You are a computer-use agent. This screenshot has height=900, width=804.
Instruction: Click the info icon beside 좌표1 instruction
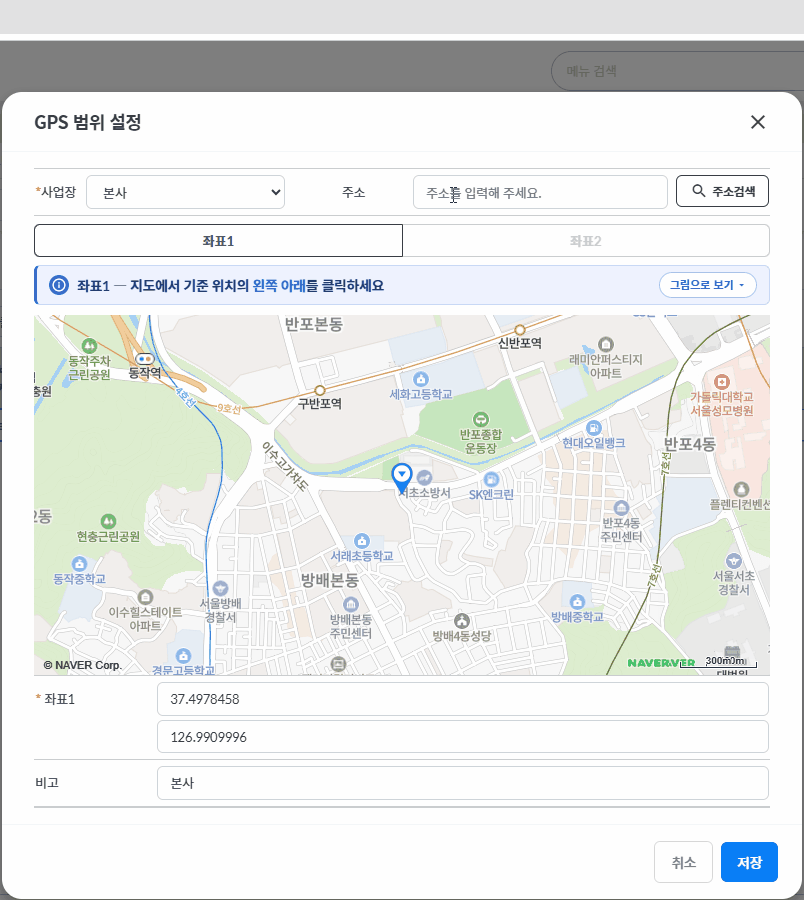tap(59, 285)
